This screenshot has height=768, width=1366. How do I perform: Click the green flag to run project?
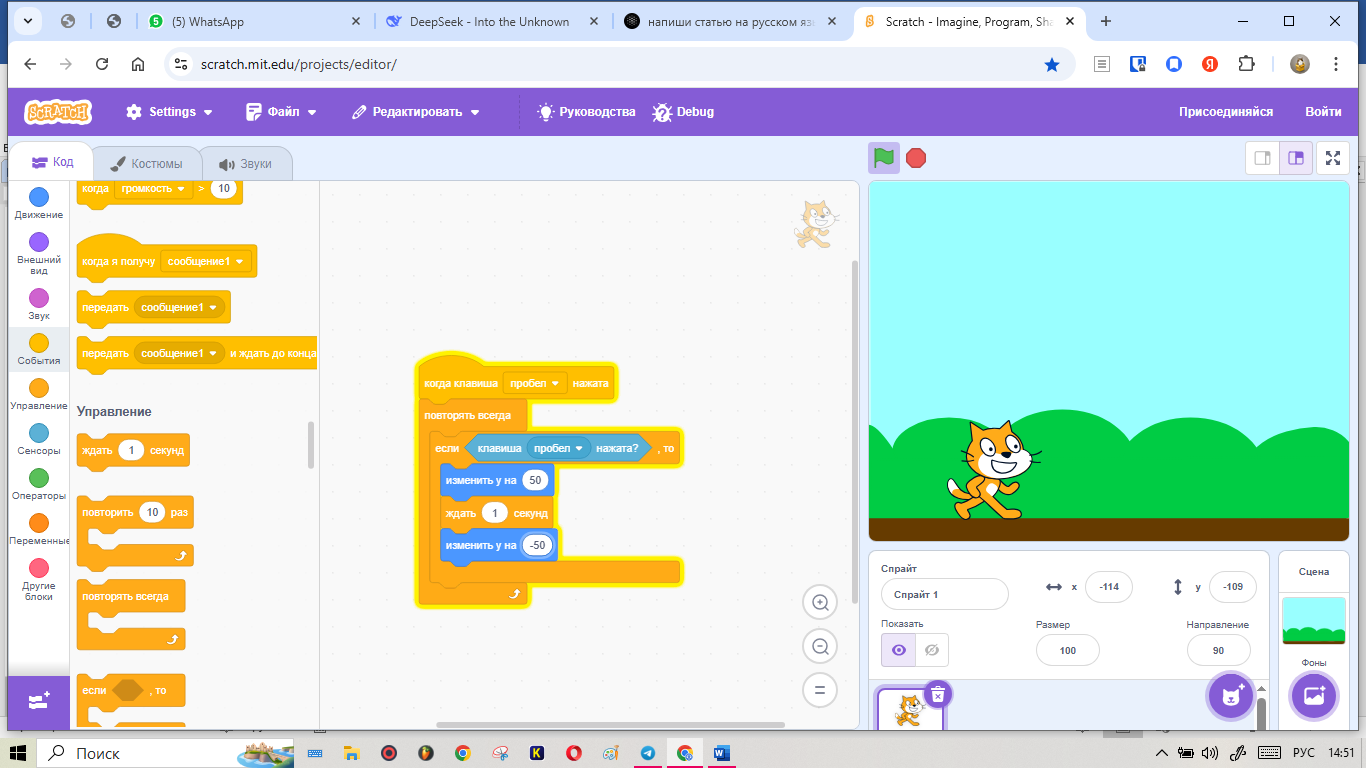(883, 158)
